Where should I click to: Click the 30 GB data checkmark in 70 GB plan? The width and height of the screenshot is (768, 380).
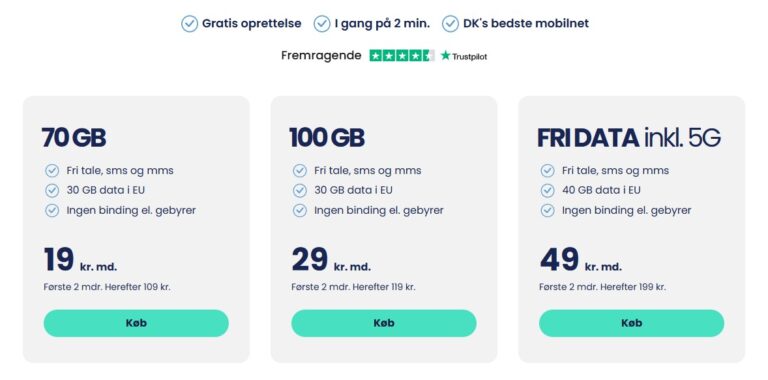point(52,190)
